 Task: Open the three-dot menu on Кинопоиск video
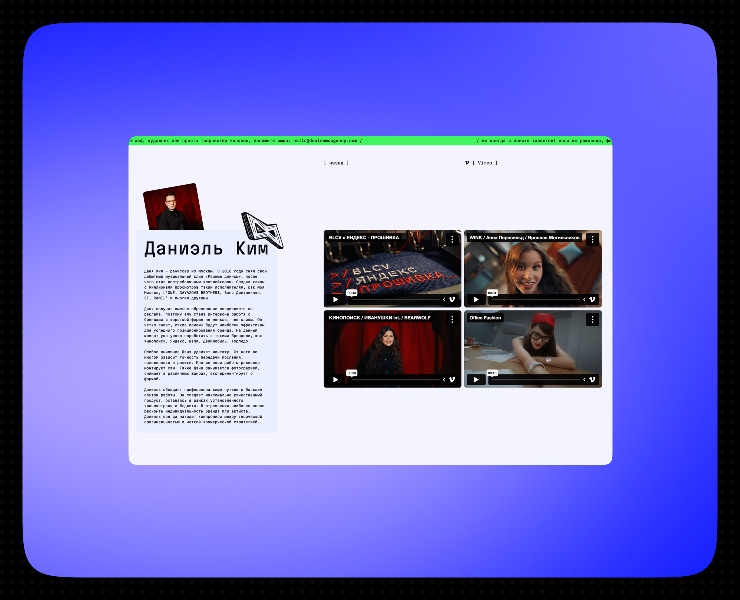pyautogui.click(x=452, y=320)
